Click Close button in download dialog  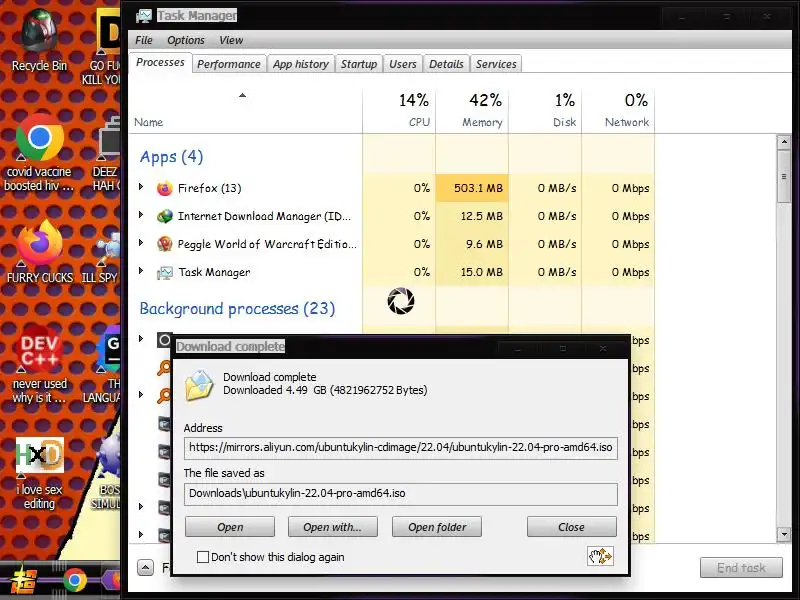coord(571,527)
